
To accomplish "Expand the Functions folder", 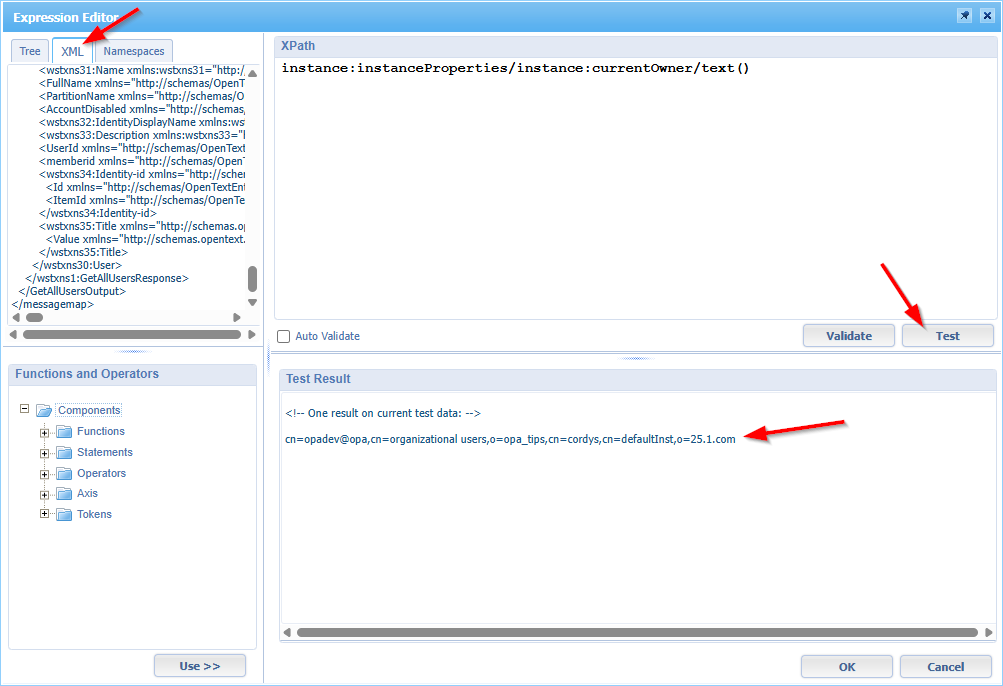I will click(x=44, y=431).
